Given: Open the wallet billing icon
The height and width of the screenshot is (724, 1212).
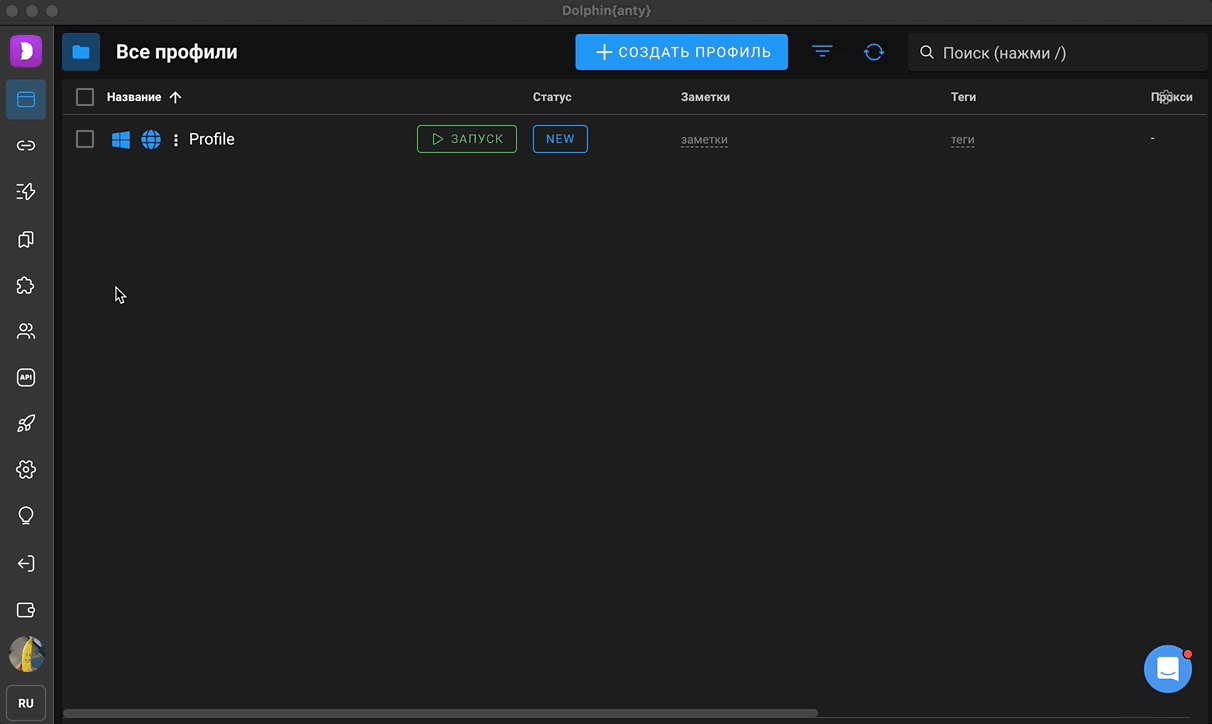Looking at the screenshot, I should click(26, 610).
